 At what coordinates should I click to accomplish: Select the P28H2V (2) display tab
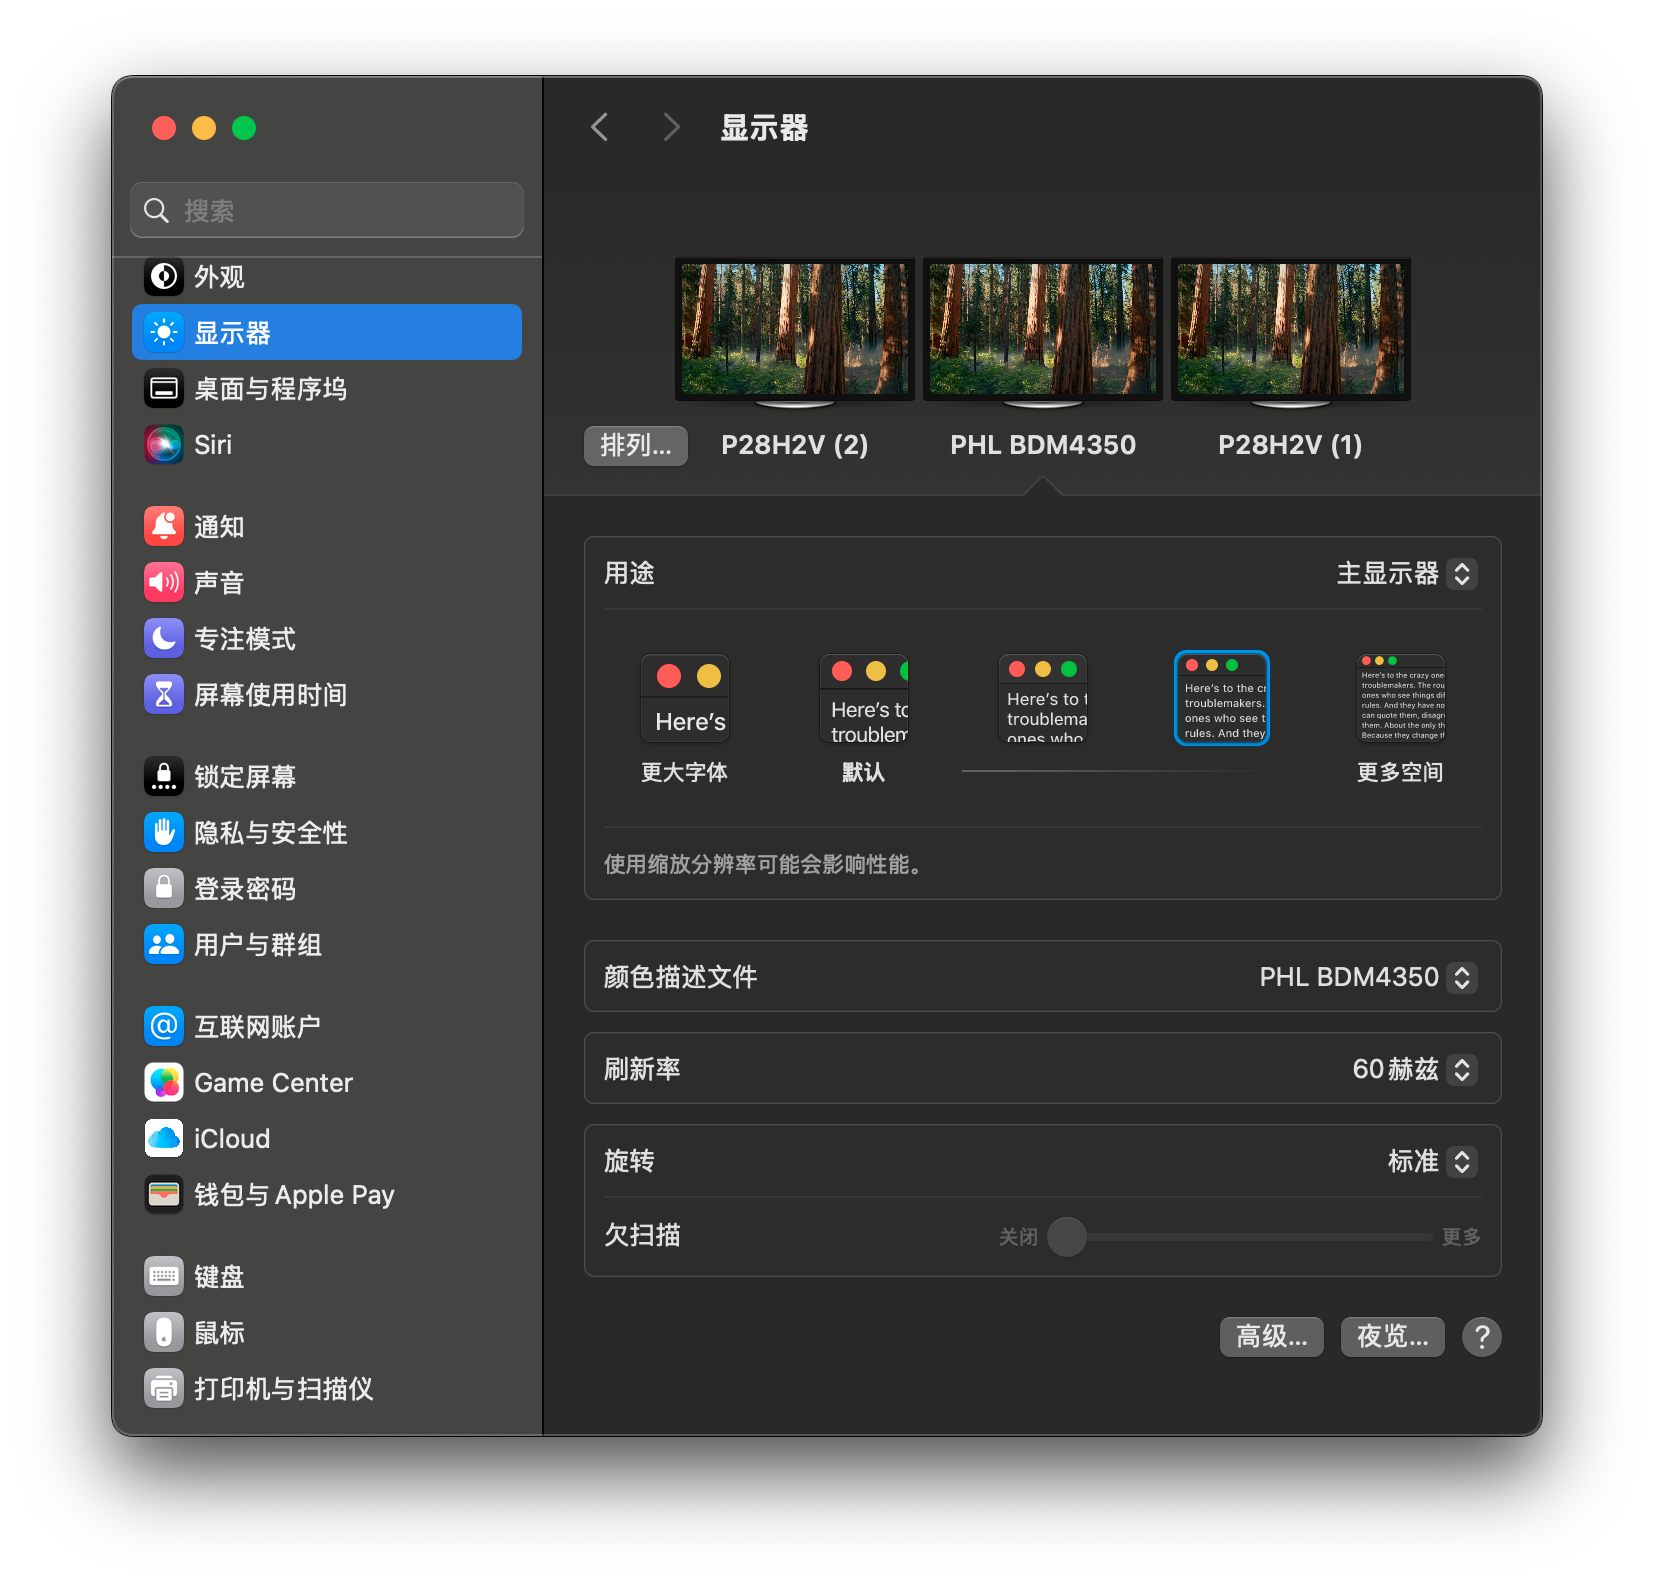(795, 445)
